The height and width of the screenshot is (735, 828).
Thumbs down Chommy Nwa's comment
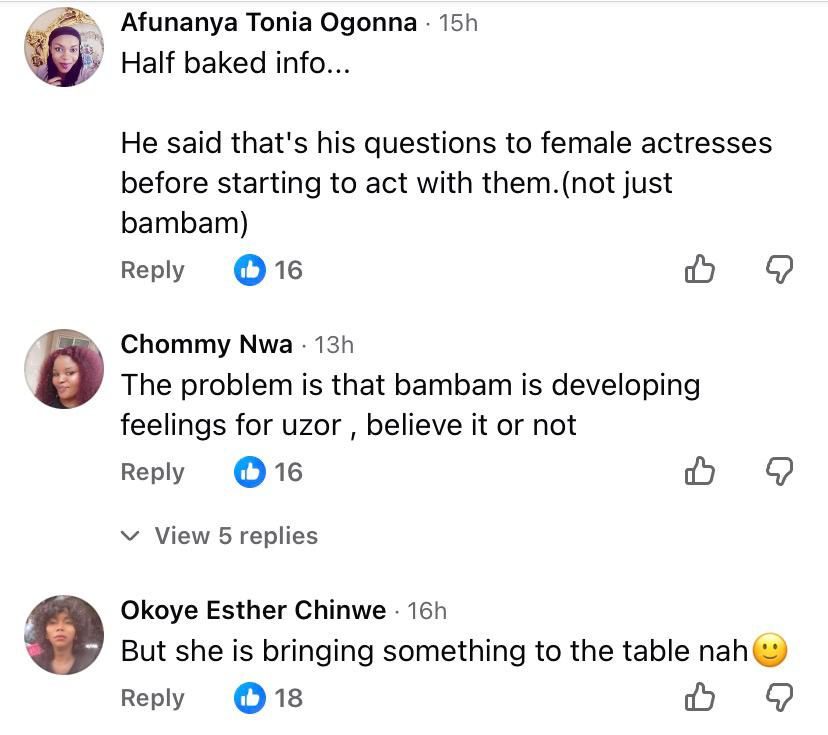[x=778, y=471]
